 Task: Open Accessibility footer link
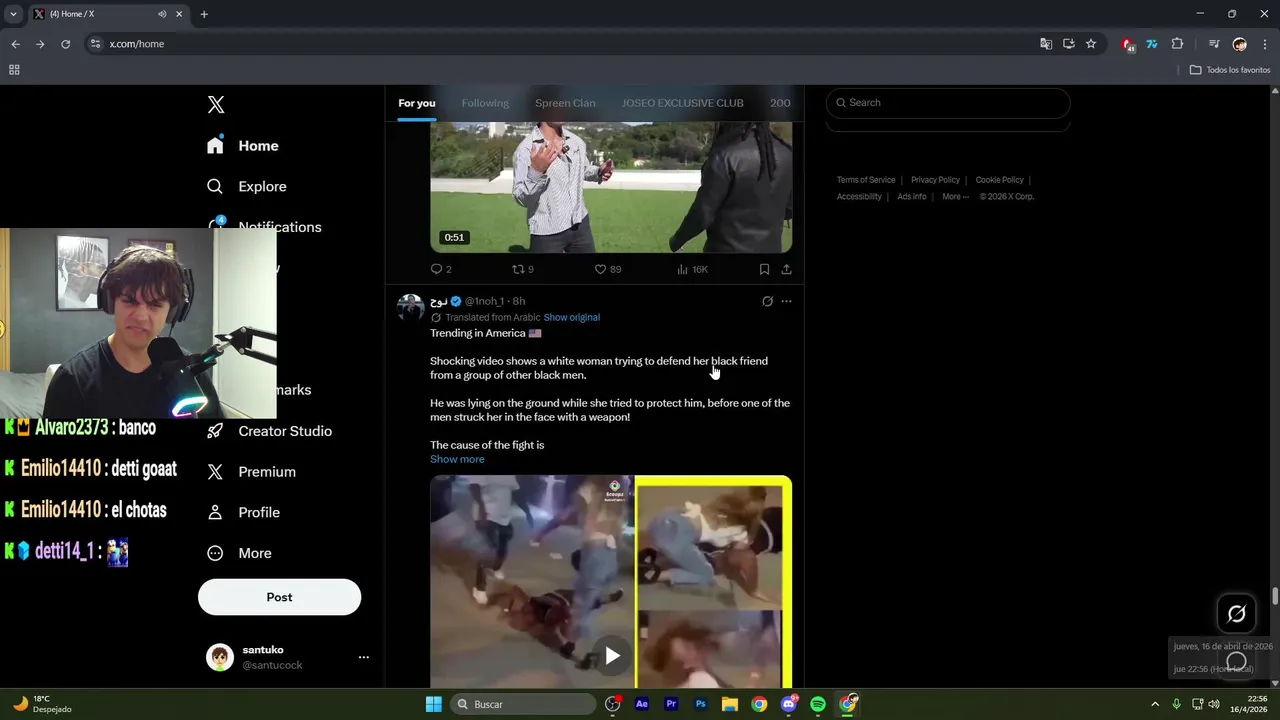[859, 197]
